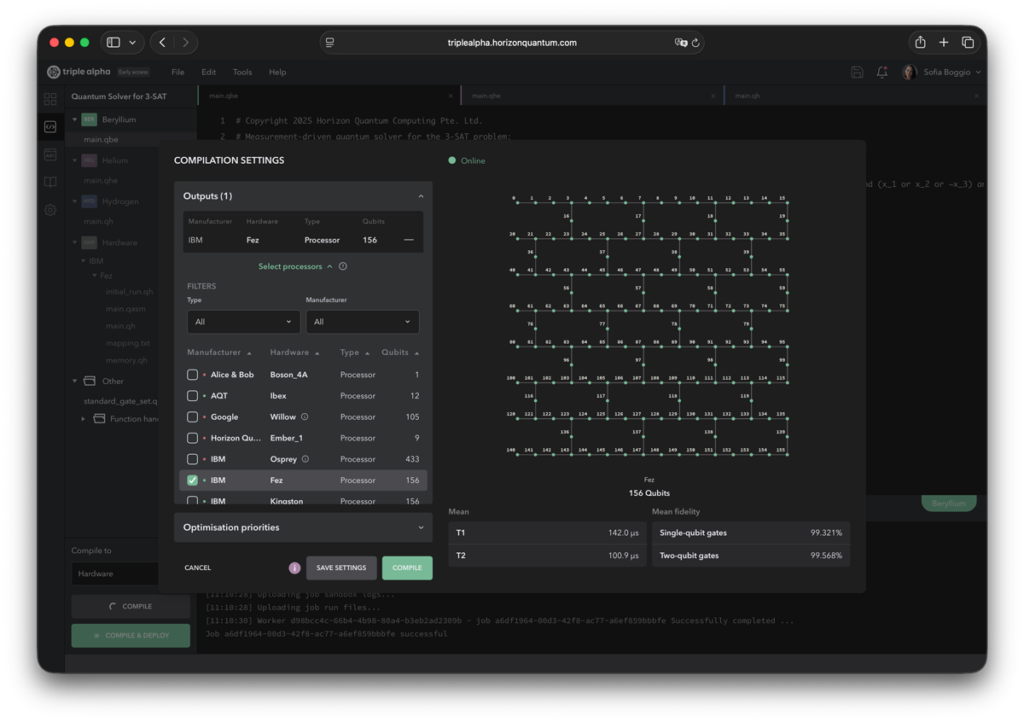Click Beryllium BER badge icon in tree
The width and height of the screenshot is (1024, 722).
[89, 119]
